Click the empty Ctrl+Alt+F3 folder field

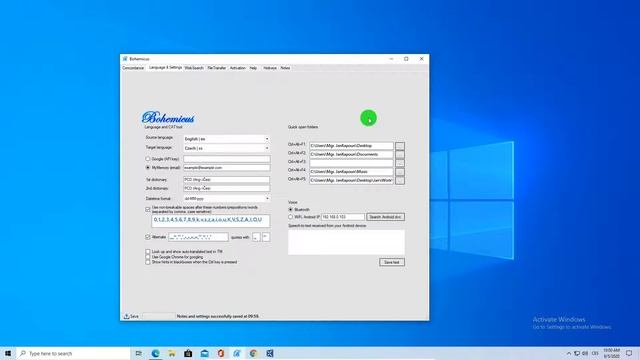pyautogui.click(x=351, y=163)
